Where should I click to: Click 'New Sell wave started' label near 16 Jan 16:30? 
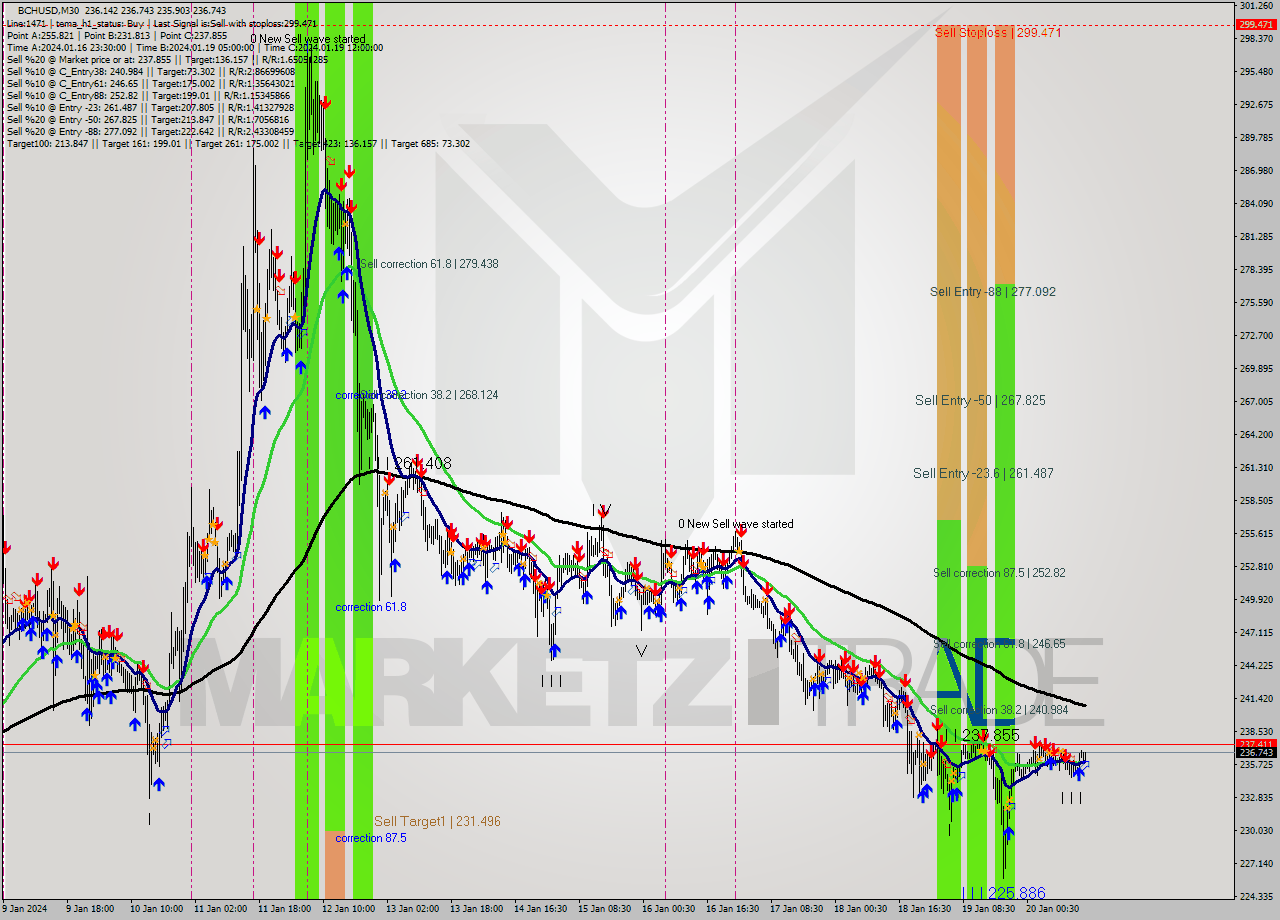[736, 524]
